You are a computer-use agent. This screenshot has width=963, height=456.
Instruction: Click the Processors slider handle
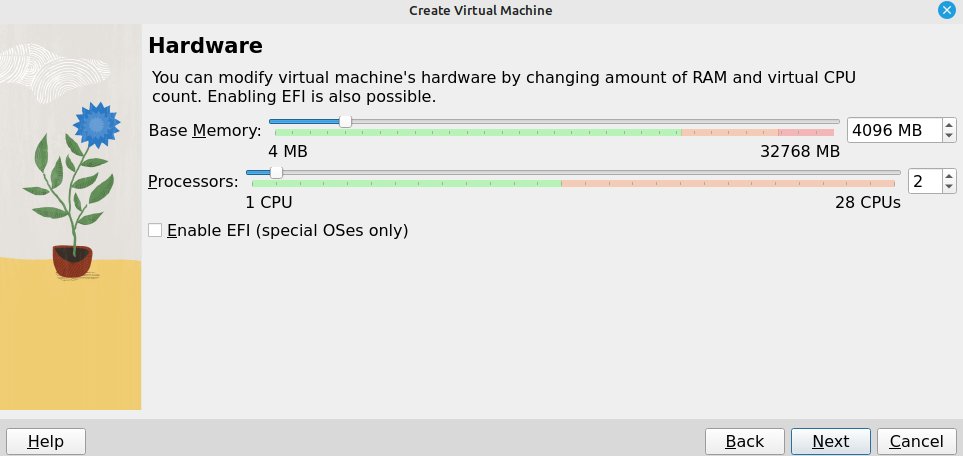(x=276, y=173)
